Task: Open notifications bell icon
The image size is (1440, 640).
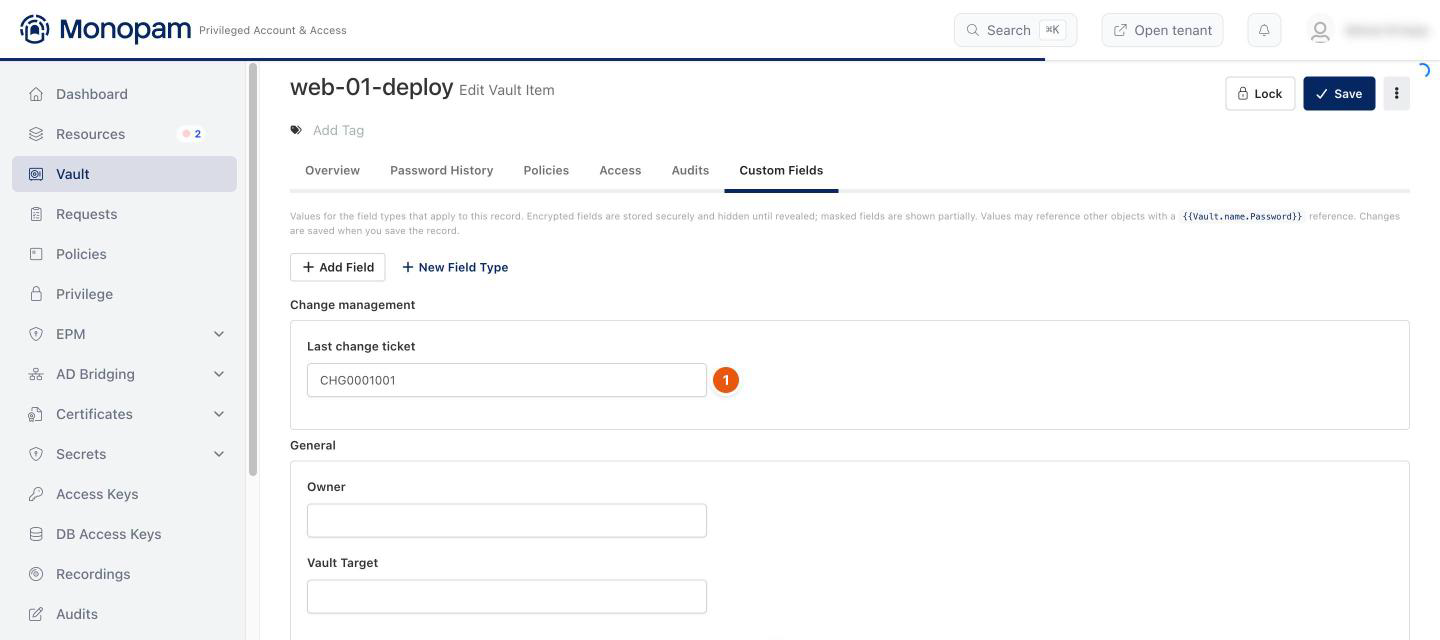Action: click(1264, 30)
